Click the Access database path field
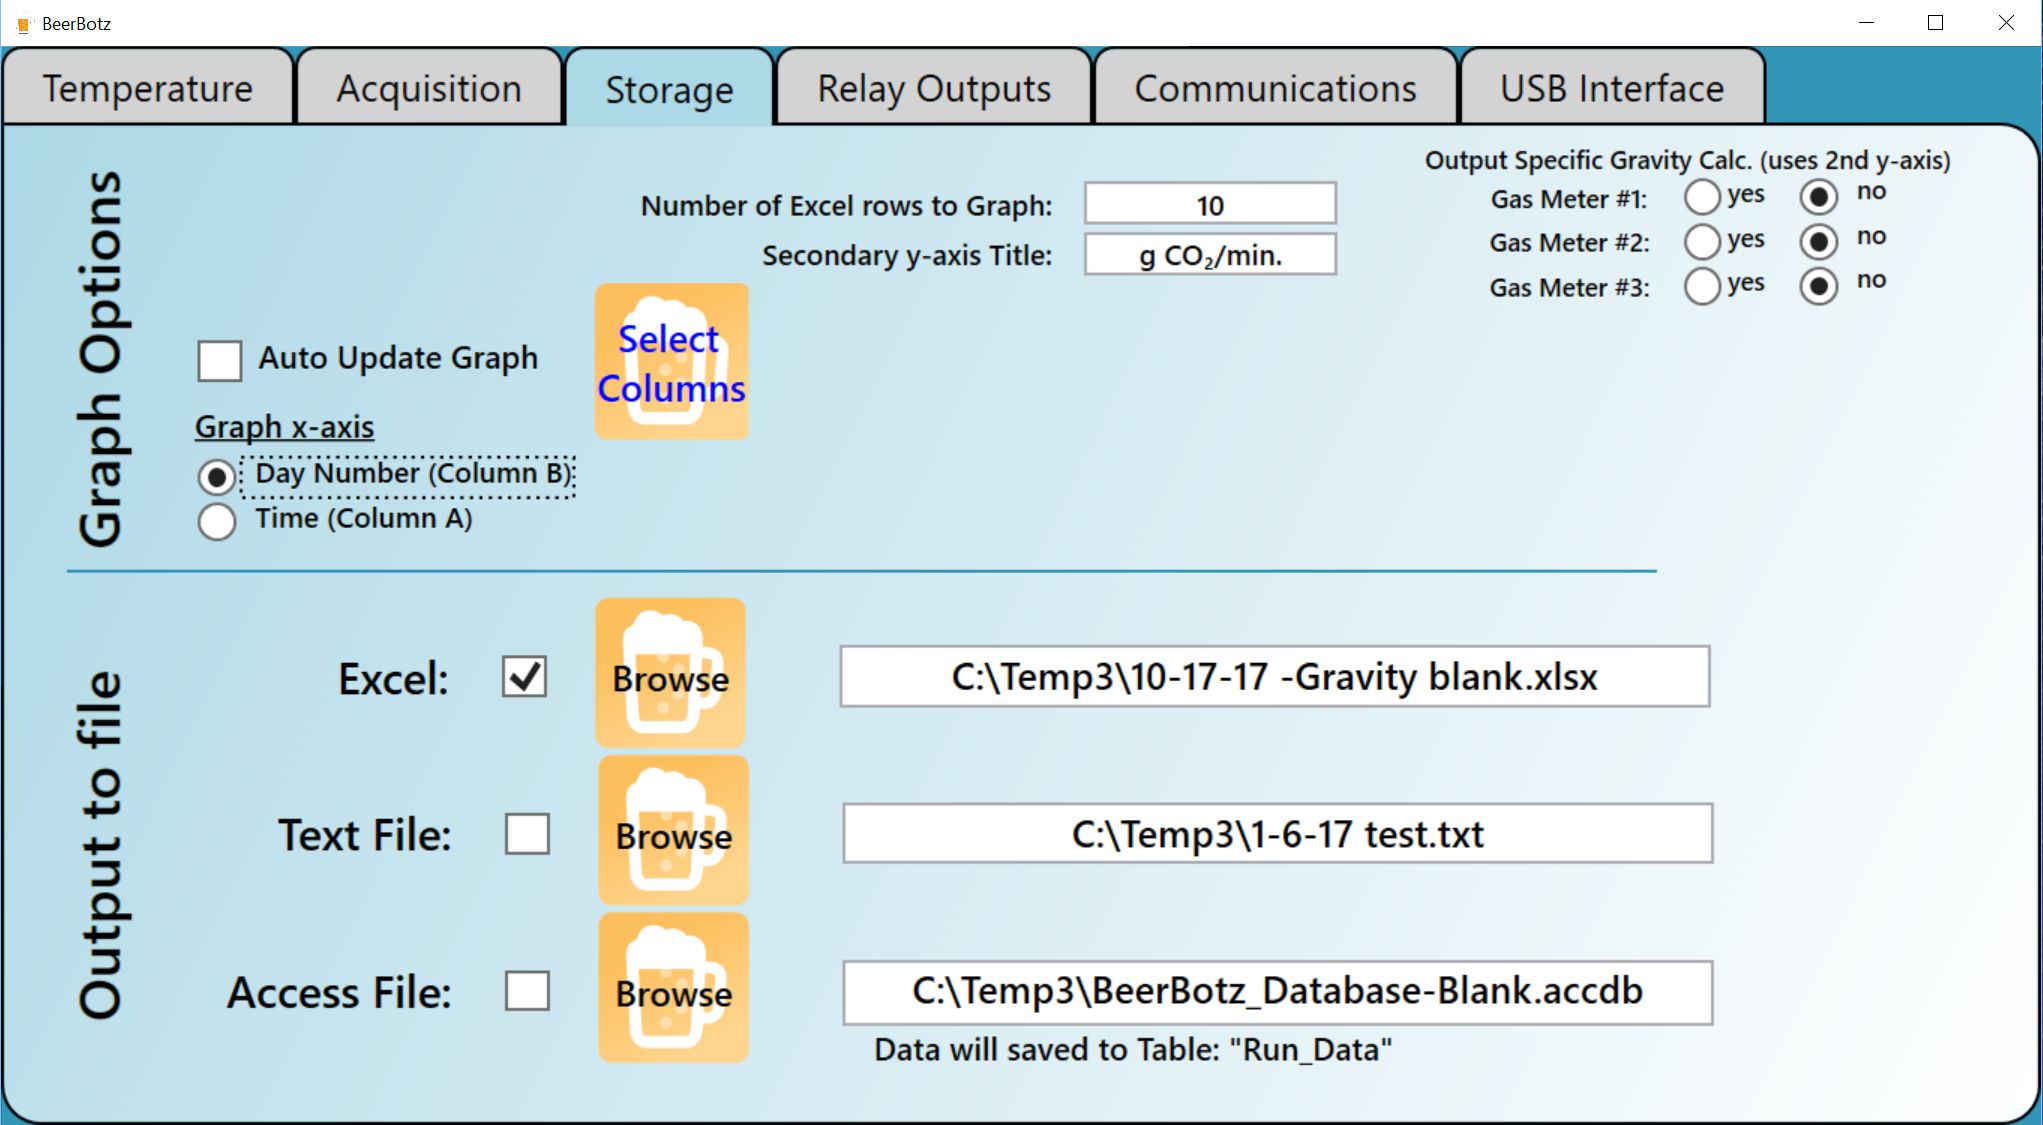The image size is (2043, 1125). (x=1277, y=992)
